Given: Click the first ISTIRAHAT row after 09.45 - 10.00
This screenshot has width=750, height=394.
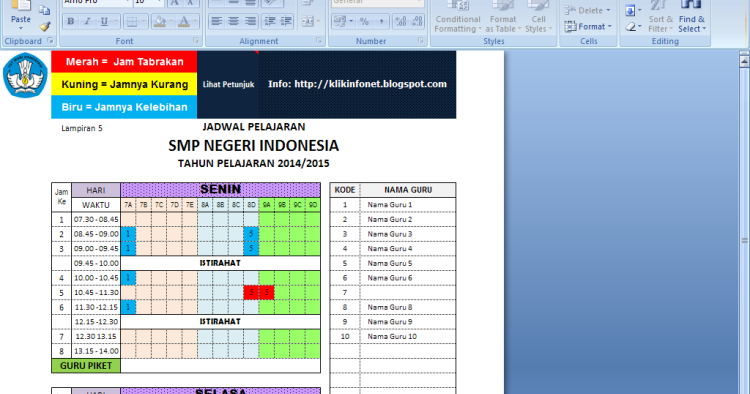Looking at the screenshot, I should click(x=221, y=263).
